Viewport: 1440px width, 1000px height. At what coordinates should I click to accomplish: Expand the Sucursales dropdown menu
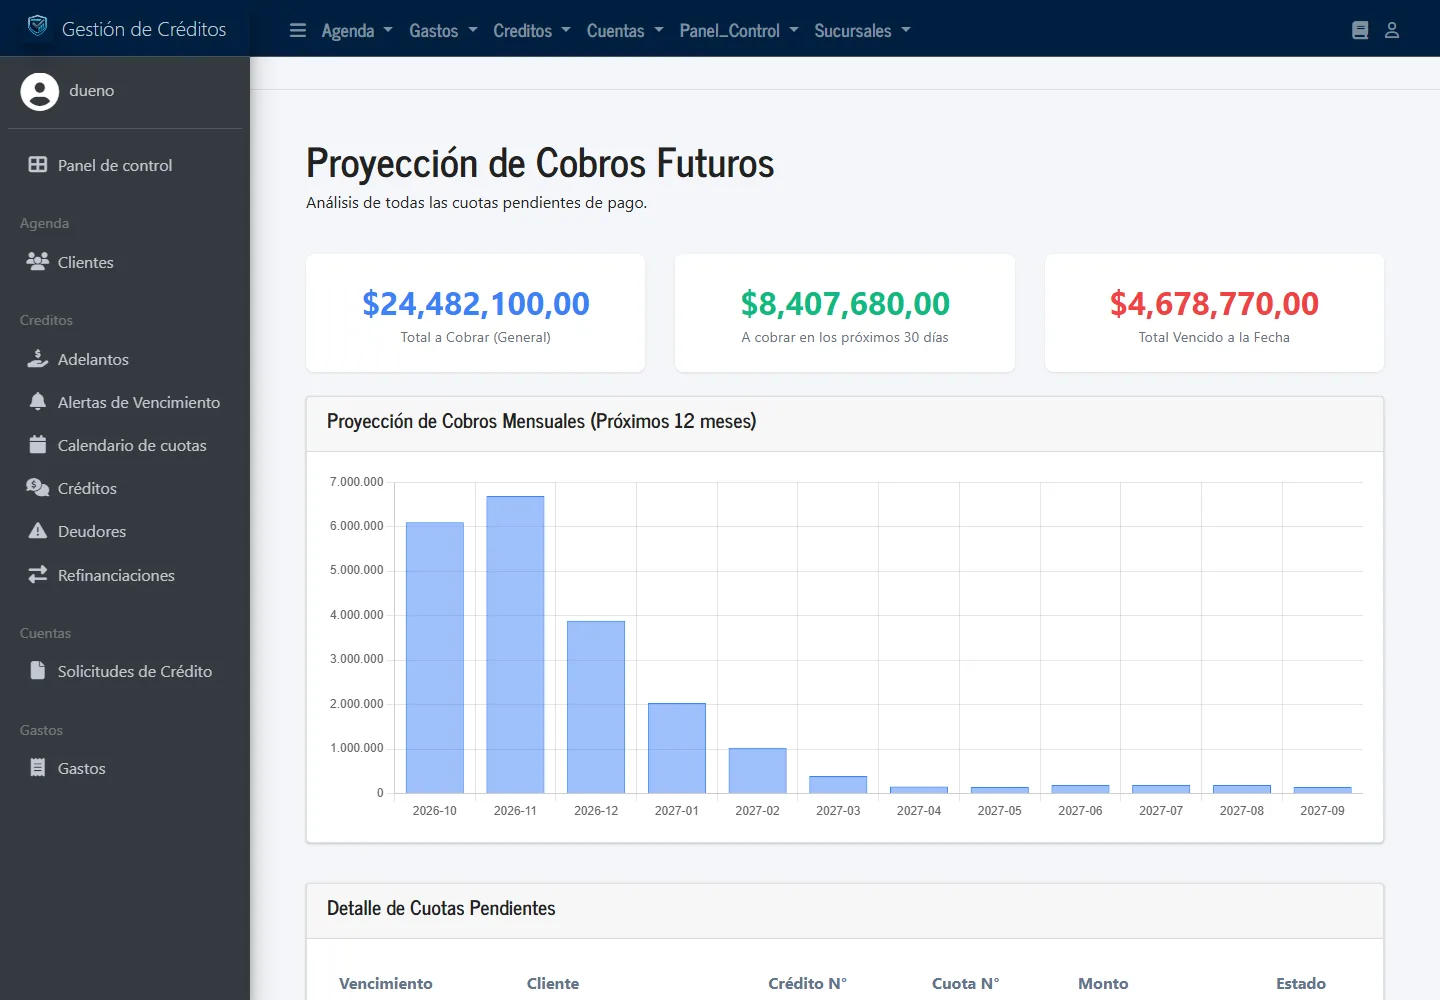click(862, 31)
